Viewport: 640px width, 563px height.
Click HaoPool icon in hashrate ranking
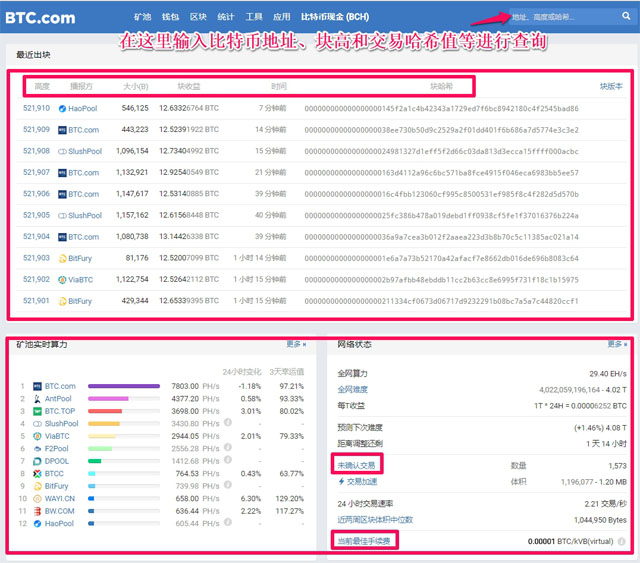(37, 523)
